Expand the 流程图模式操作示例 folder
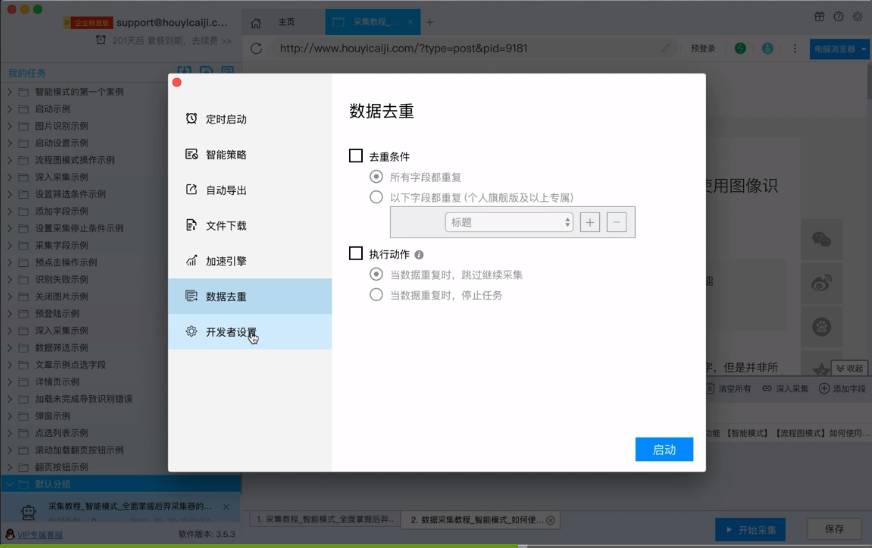Image resolution: width=872 pixels, height=548 pixels. 9,160
